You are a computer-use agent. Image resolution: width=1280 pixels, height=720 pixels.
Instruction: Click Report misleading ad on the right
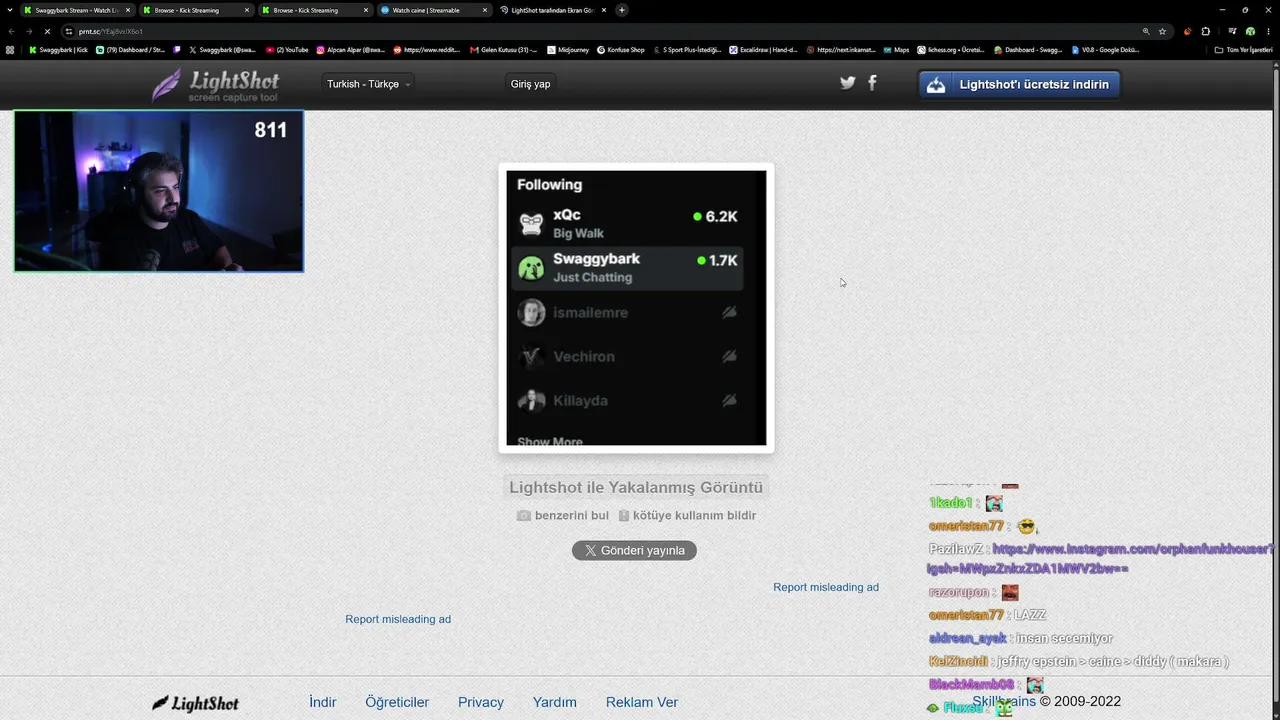tap(826, 587)
